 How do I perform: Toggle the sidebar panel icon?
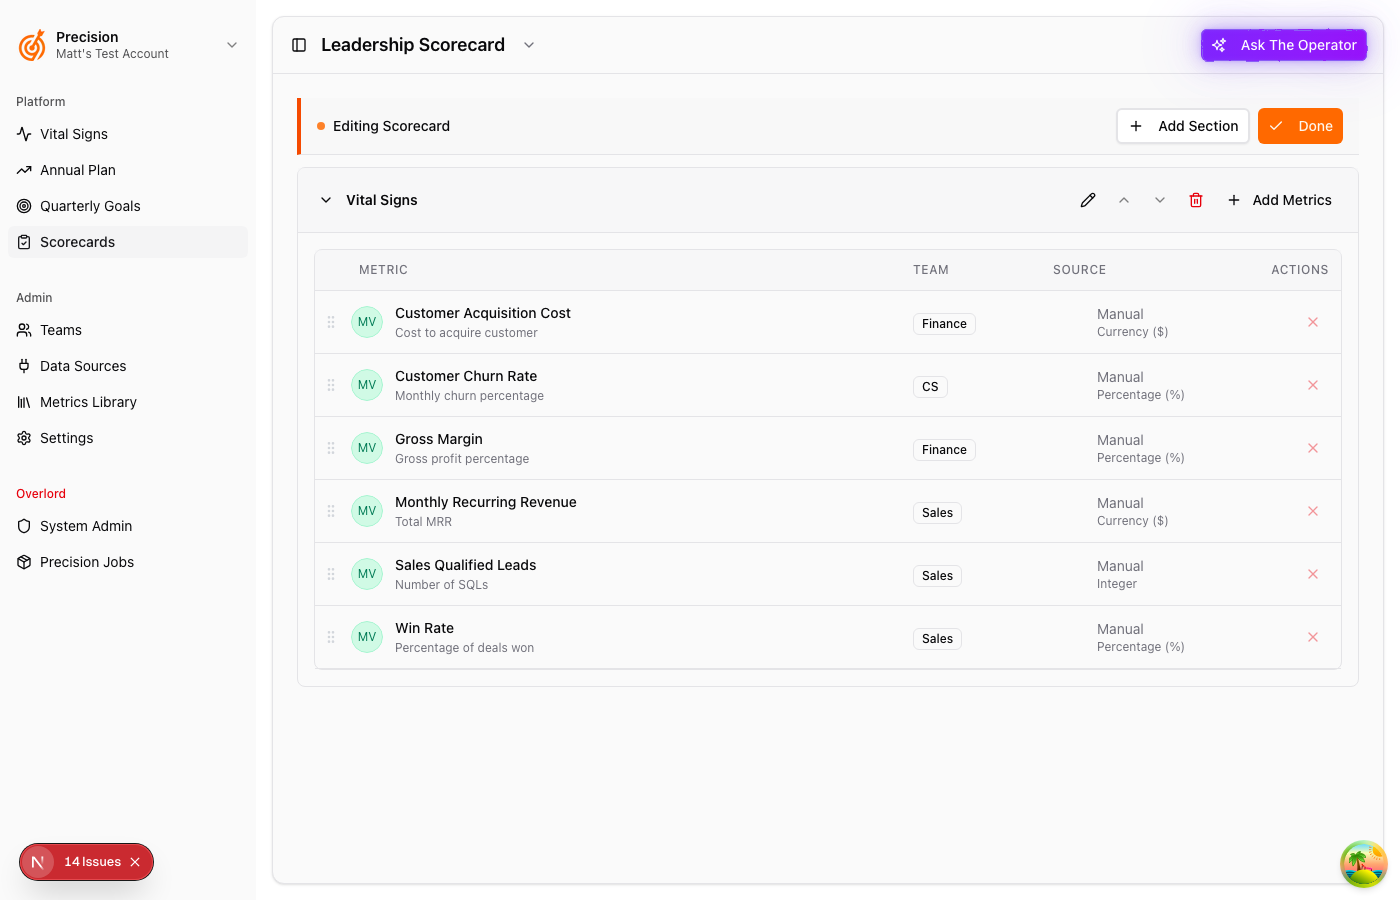coord(299,45)
